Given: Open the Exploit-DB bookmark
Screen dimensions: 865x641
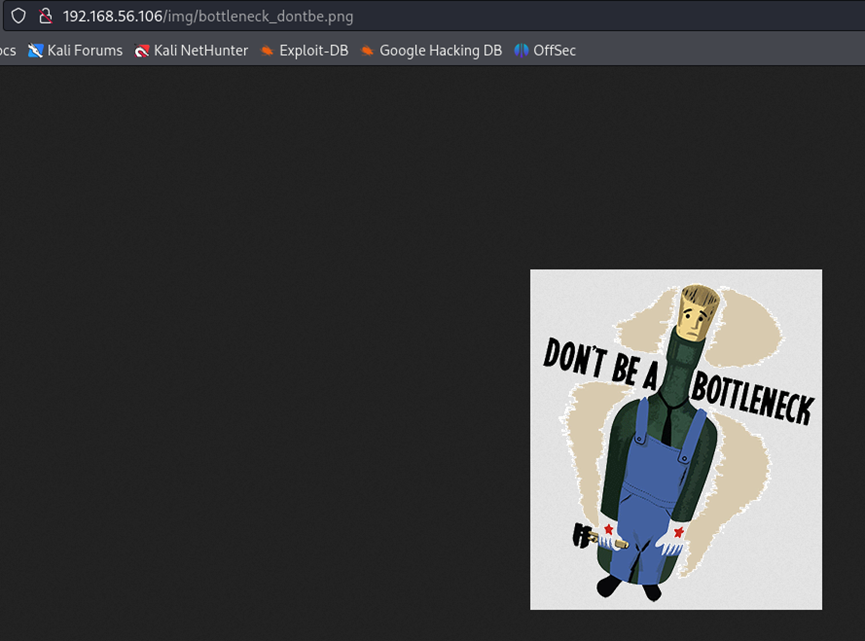Looking at the screenshot, I should pos(304,51).
